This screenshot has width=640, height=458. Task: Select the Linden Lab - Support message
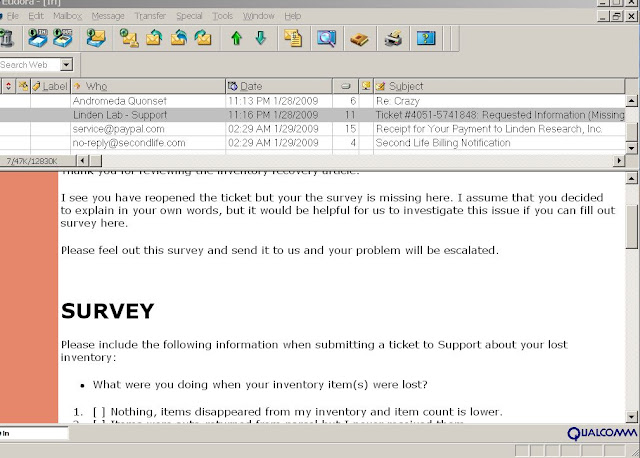[x=120, y=115]
